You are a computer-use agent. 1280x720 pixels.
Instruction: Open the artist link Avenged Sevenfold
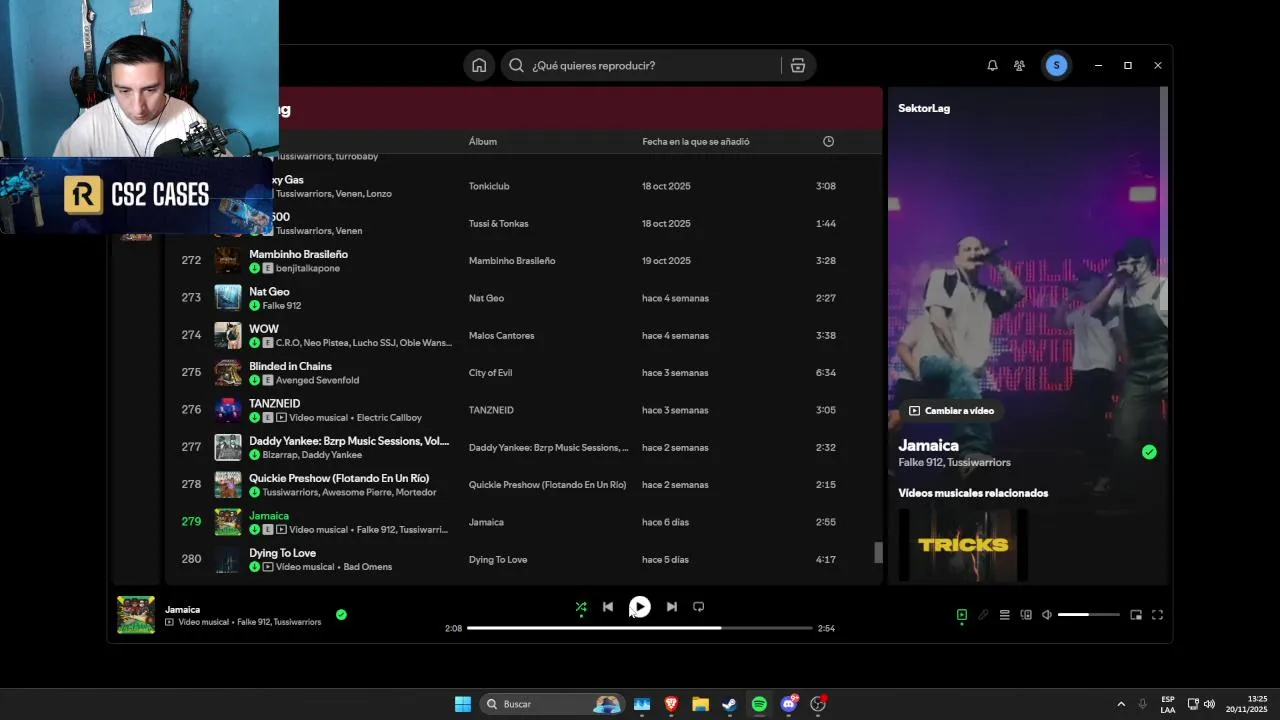pyautogui.click(x=317, y=381)
